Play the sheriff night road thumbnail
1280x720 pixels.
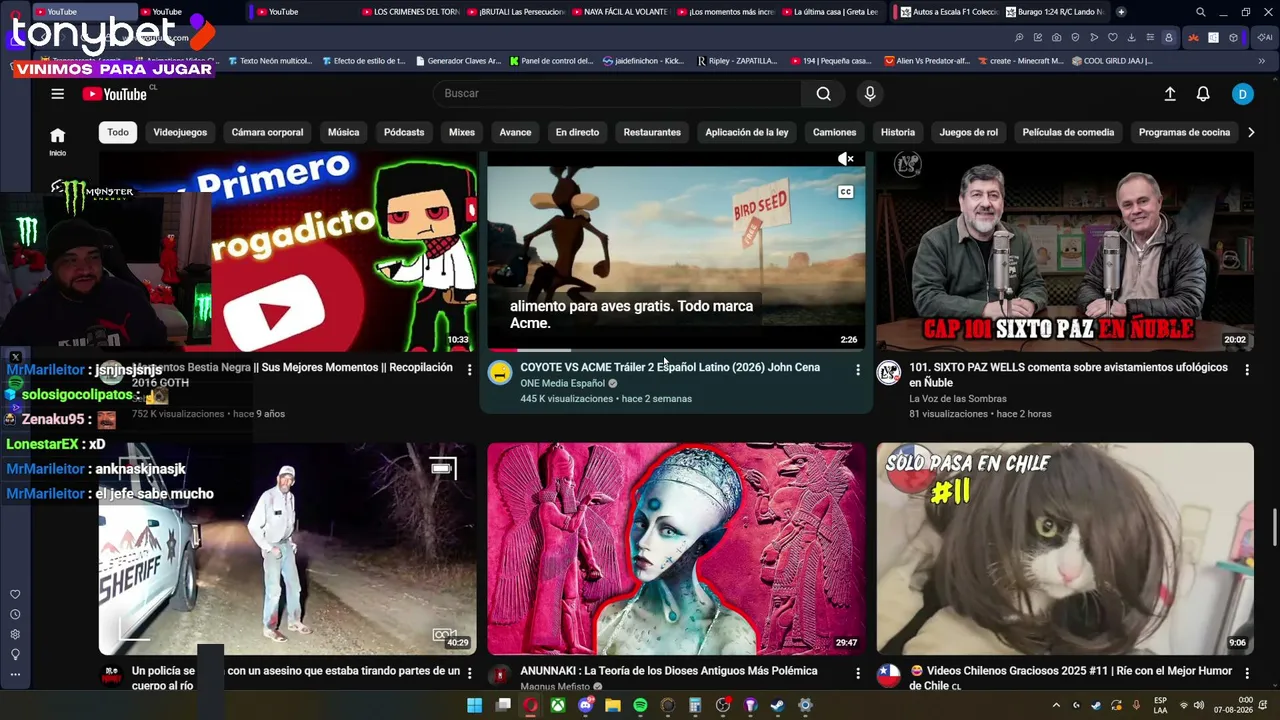point(288,549)
